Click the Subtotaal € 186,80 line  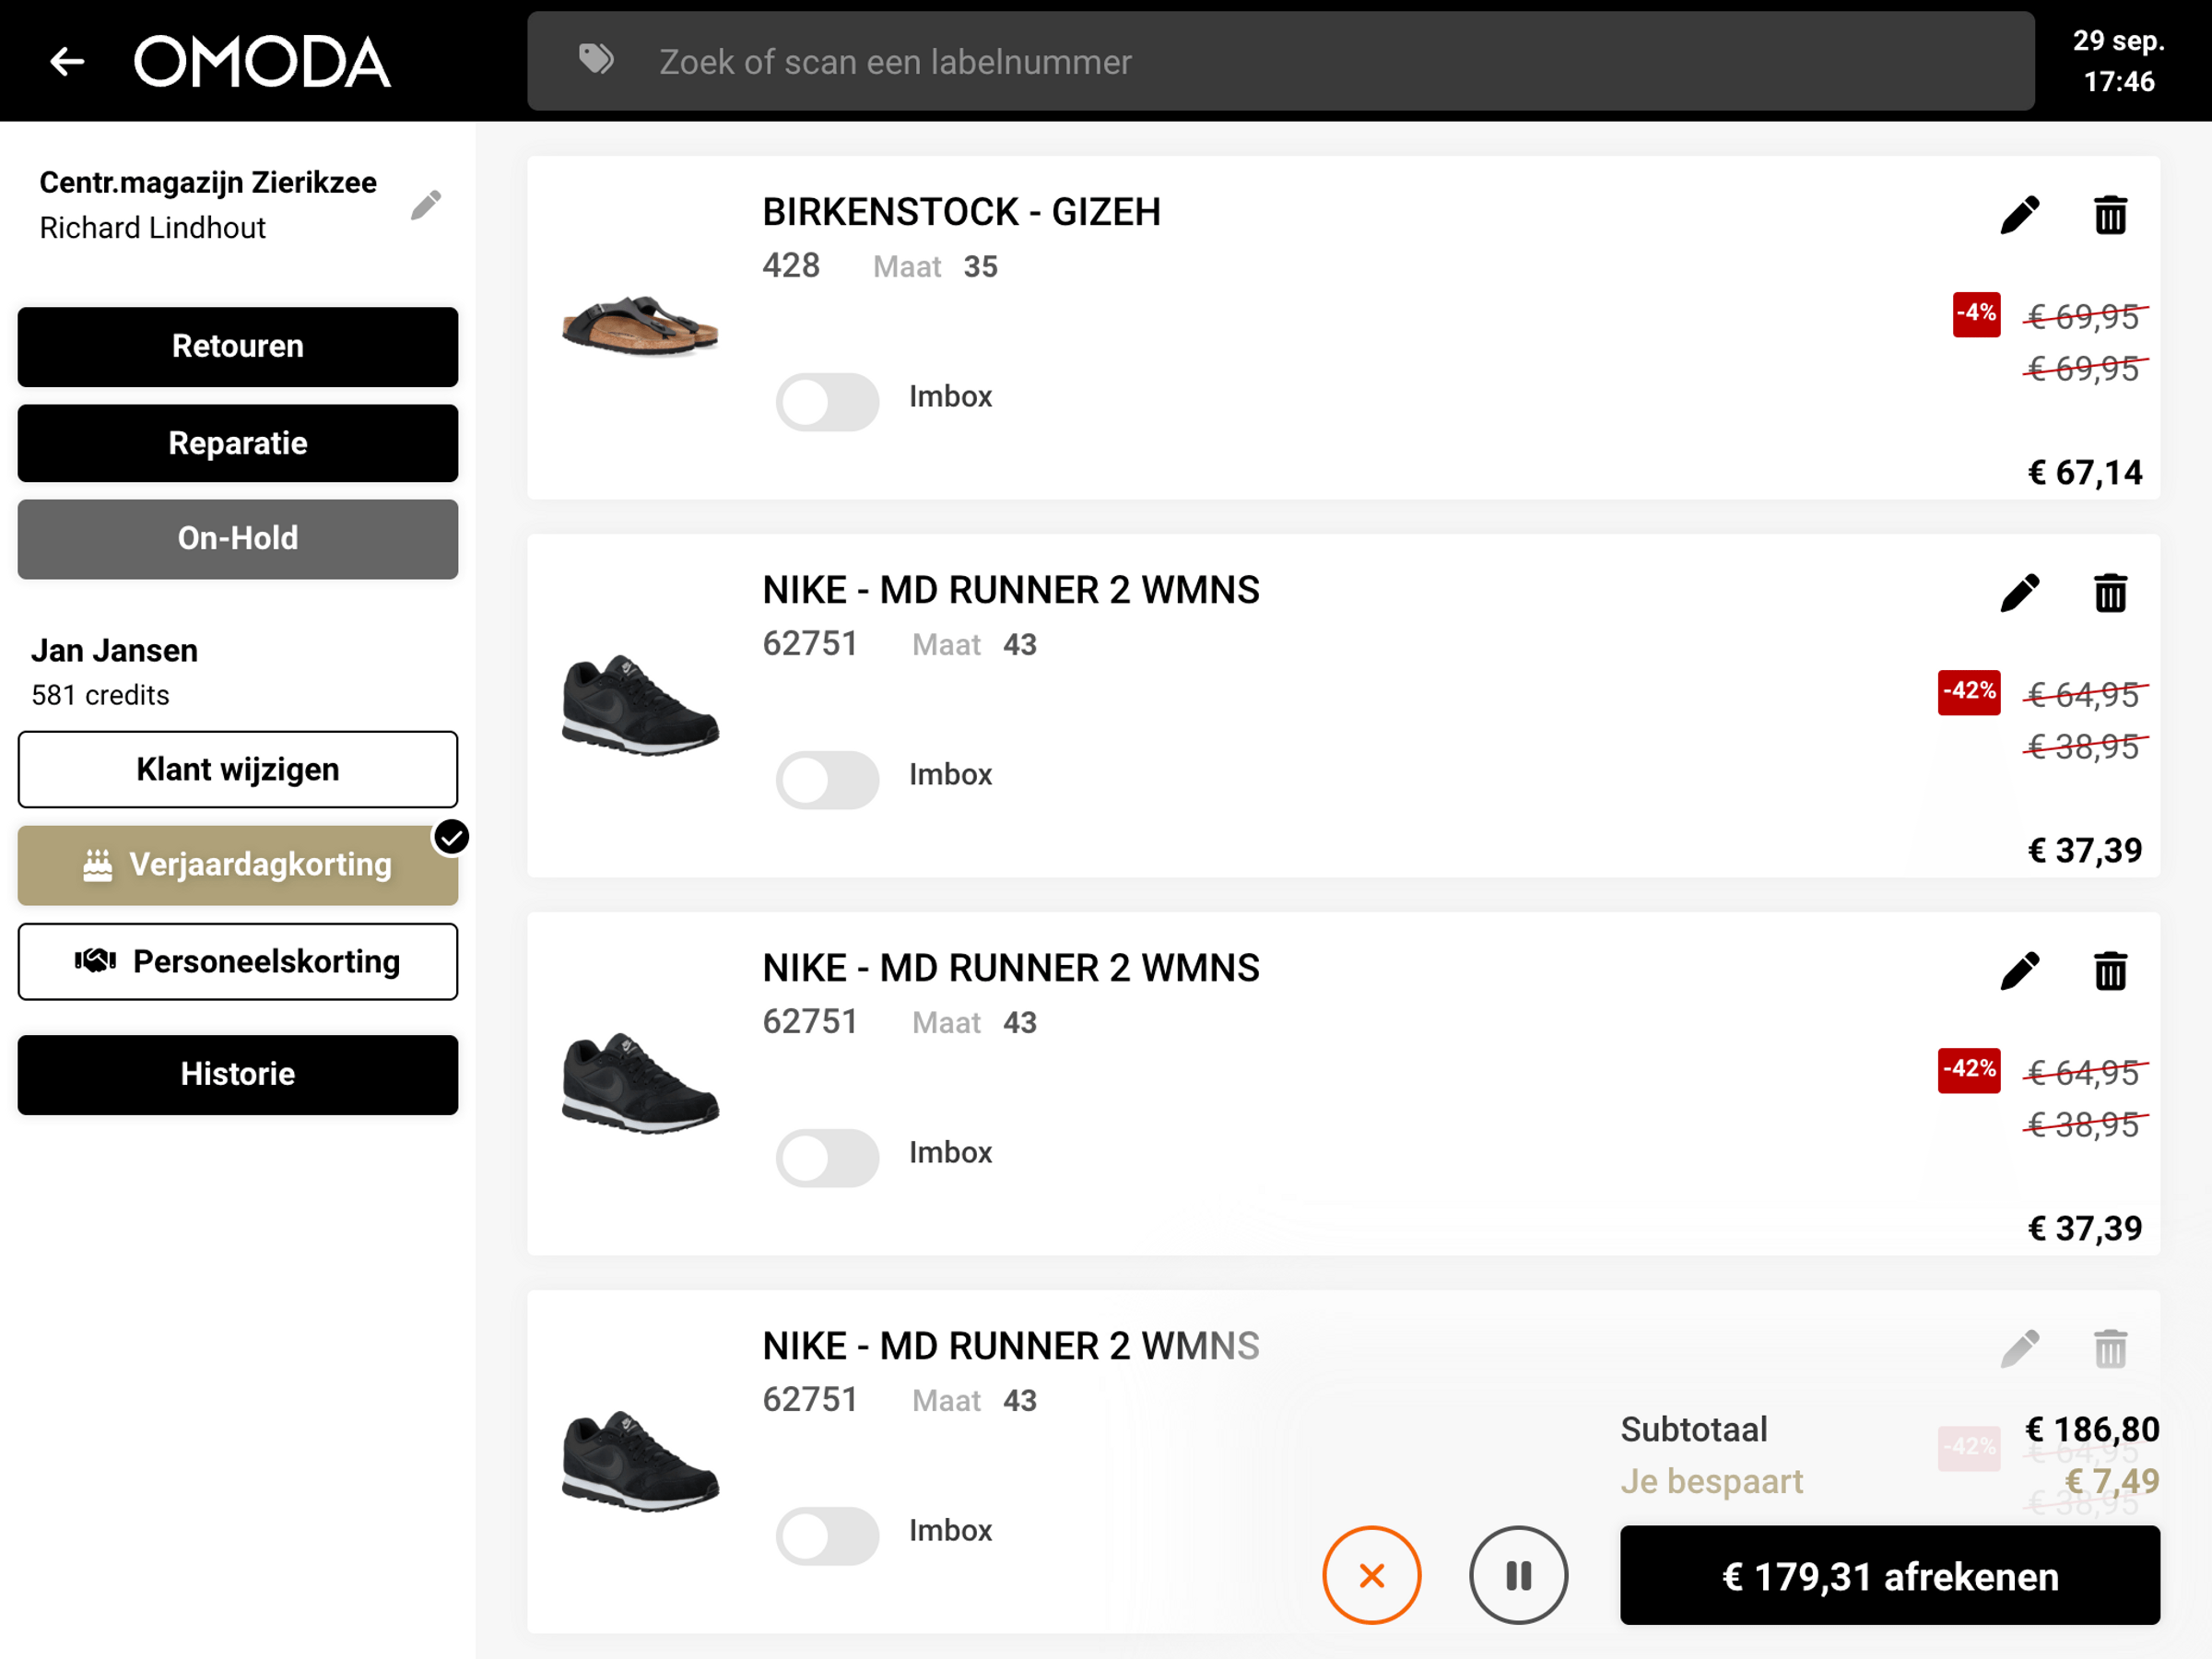(x=1890, y=1429)
